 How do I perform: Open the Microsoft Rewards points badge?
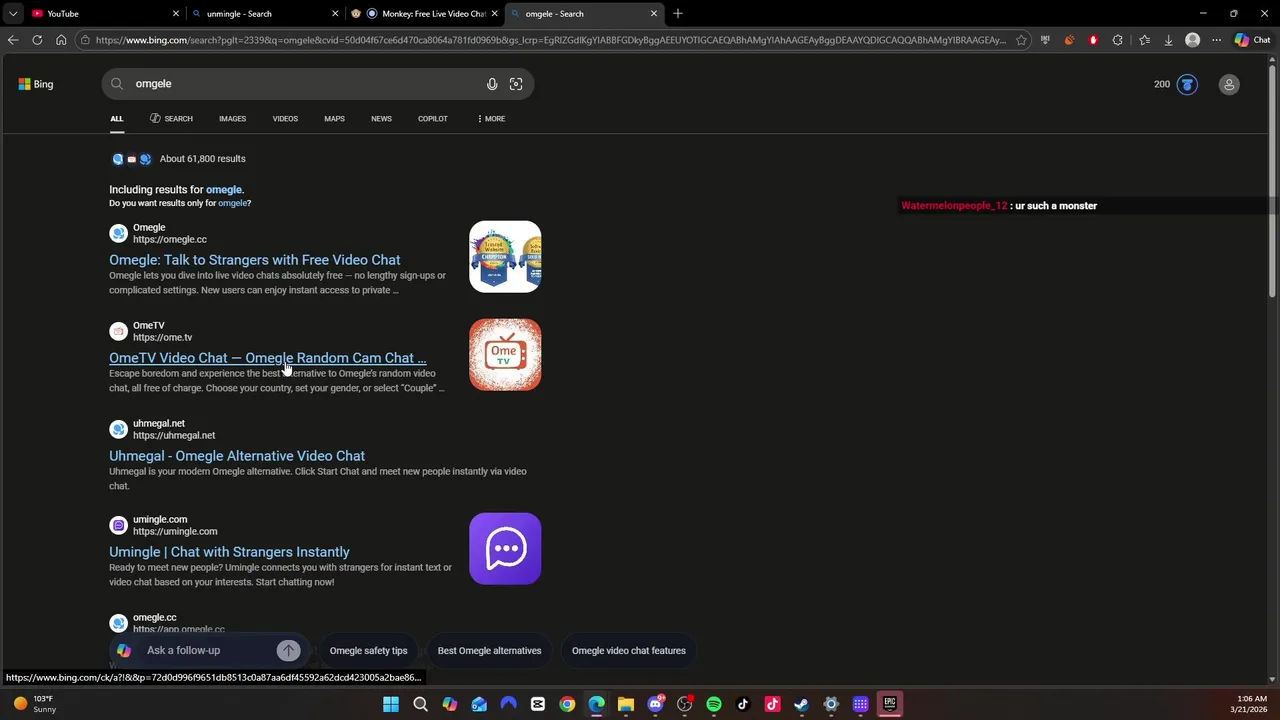[x=1175, y=84]
